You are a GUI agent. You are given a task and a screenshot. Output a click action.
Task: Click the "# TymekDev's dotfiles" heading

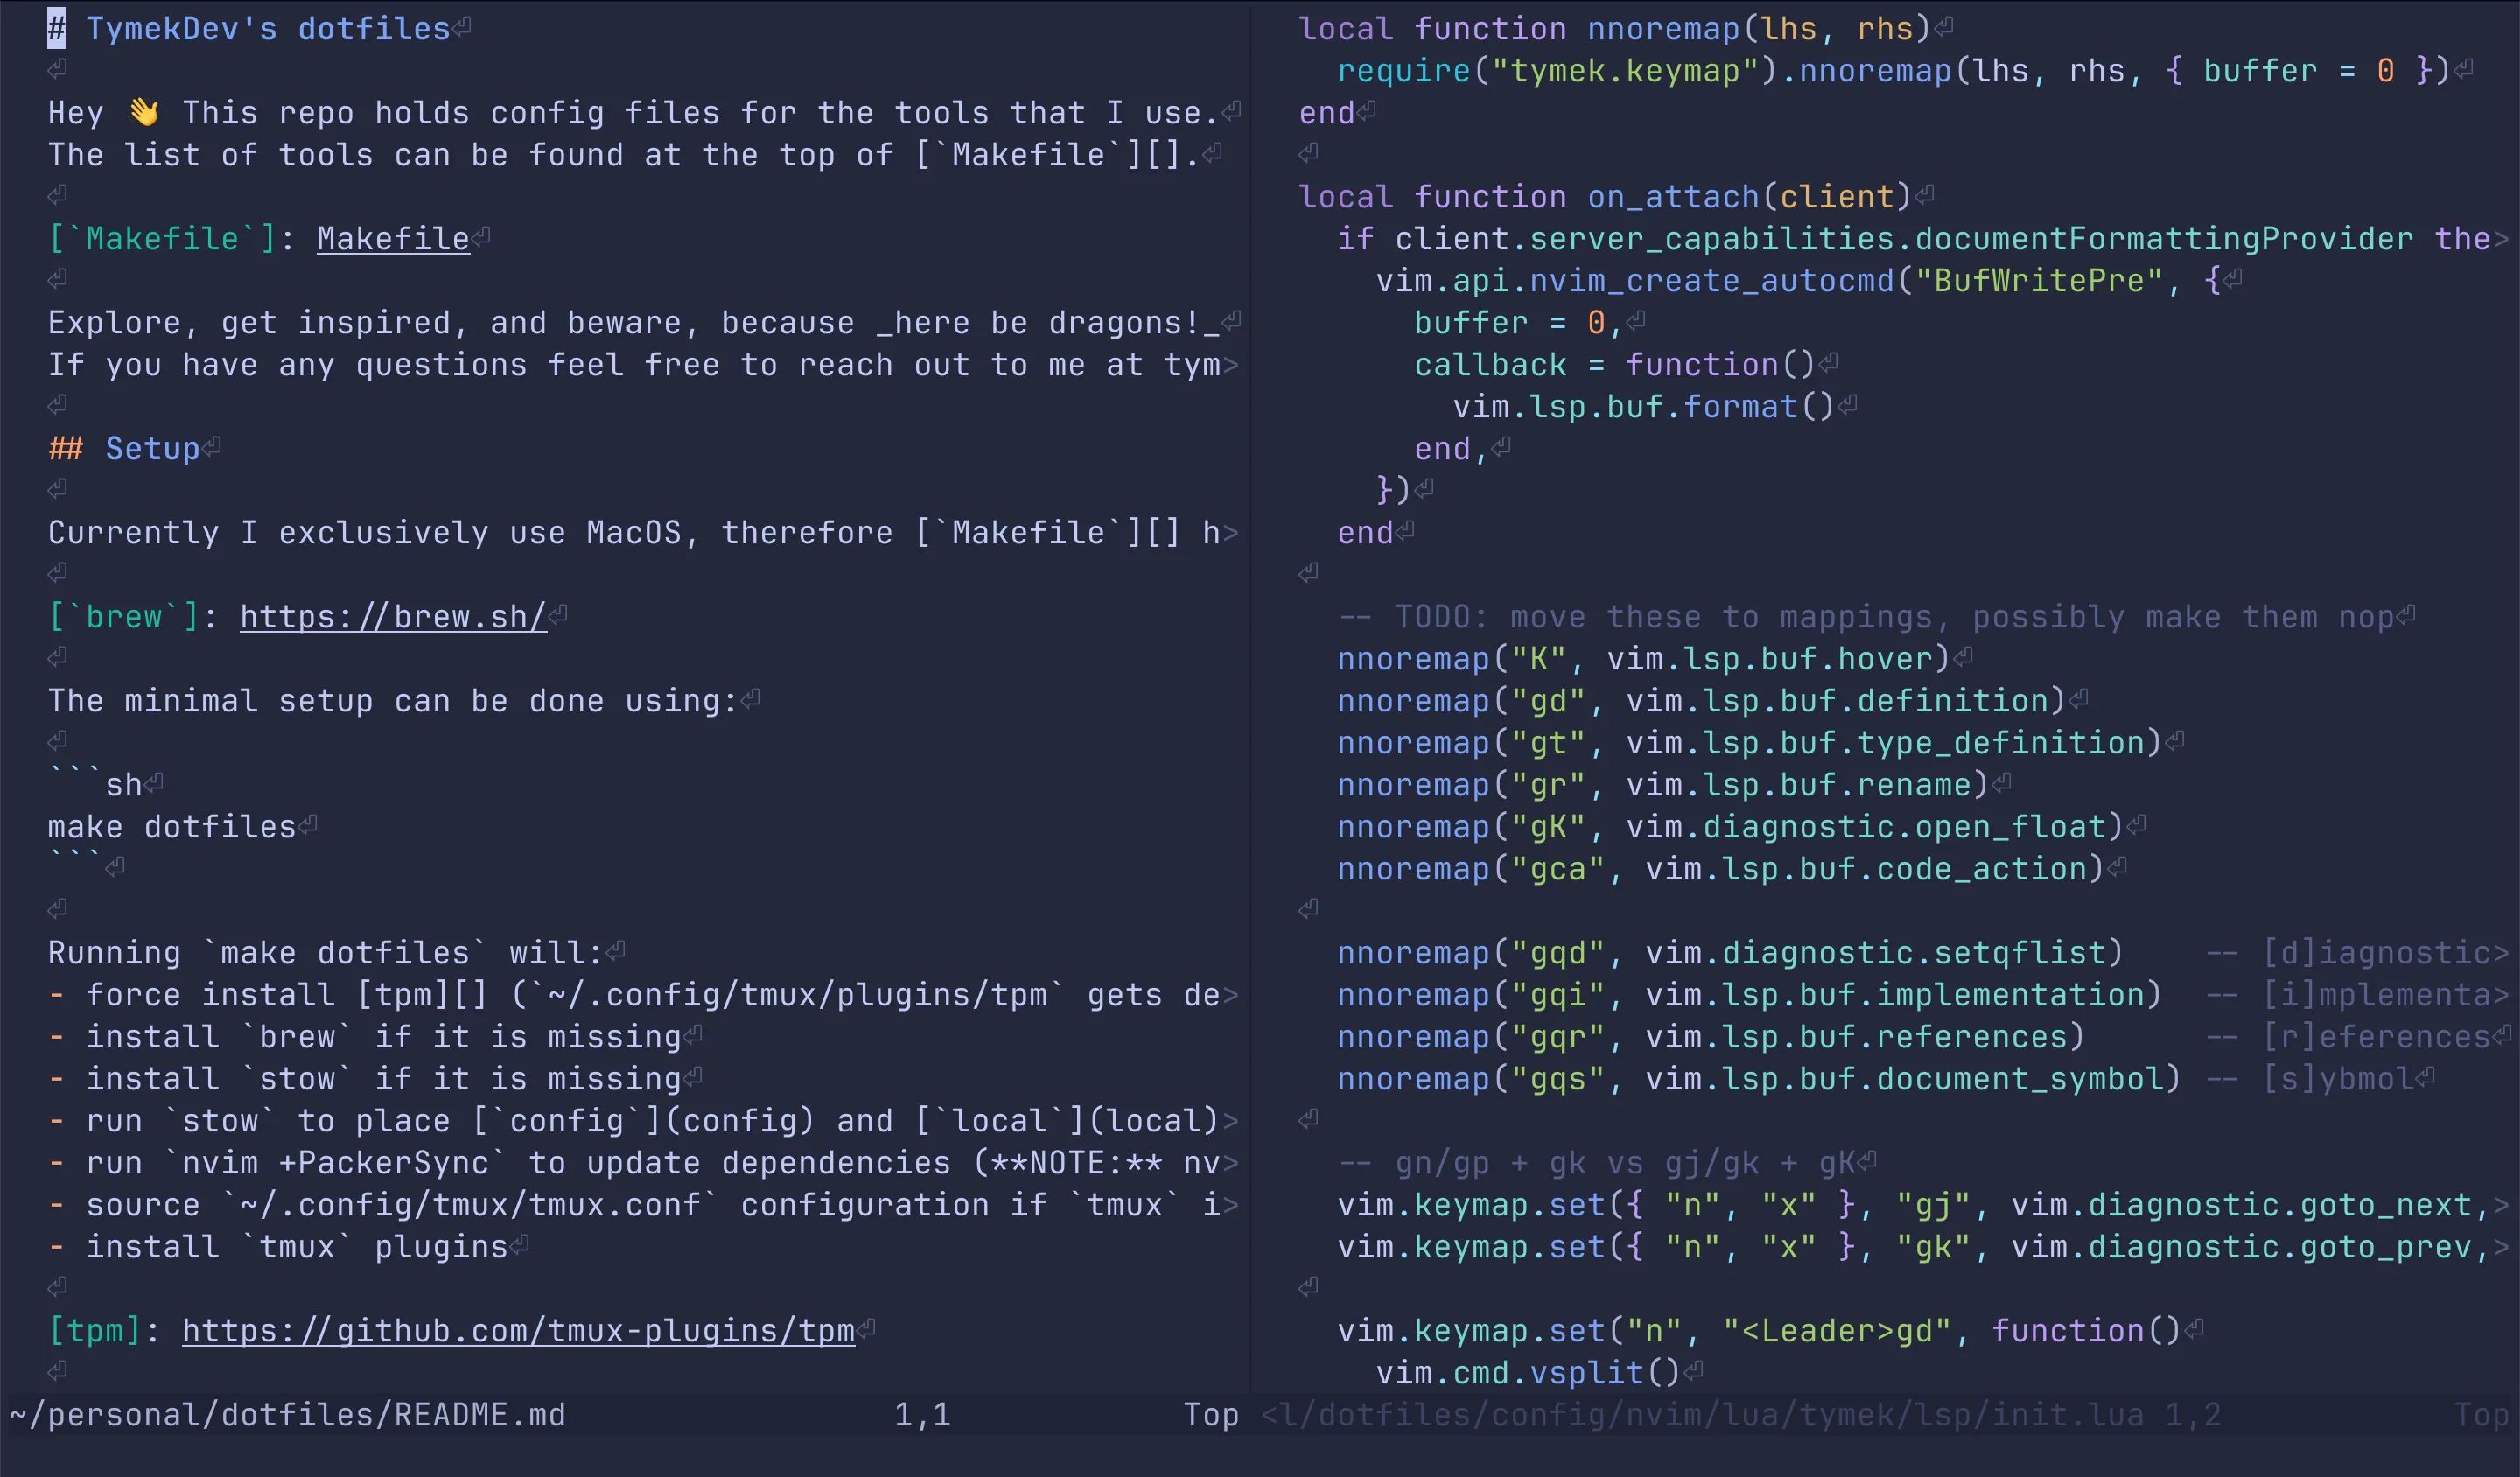click(249, 29)
